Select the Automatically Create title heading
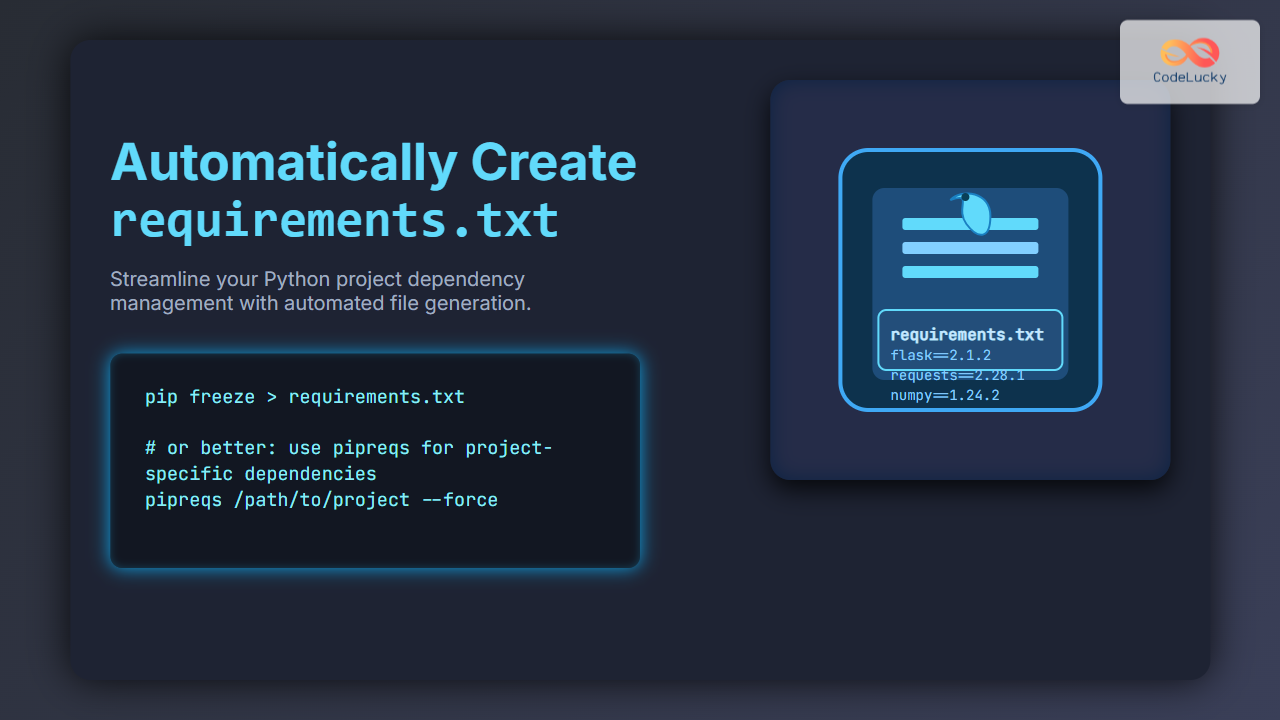This screenshot has width=1280, height=720. point(373,161)
